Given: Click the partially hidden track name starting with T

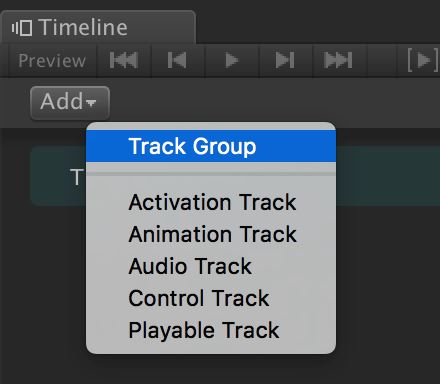Looking at the screenshot, I should pyautogui.click(x=77, y=177).
